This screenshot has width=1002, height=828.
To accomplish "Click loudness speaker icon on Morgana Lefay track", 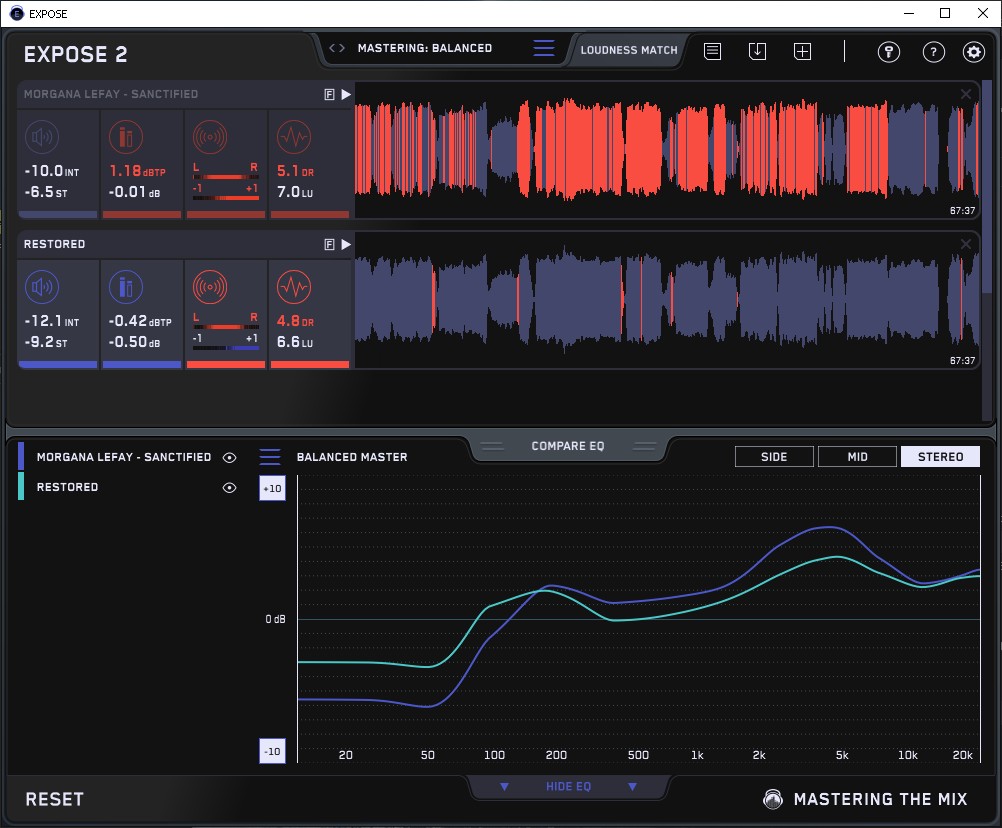I will 42,137.
